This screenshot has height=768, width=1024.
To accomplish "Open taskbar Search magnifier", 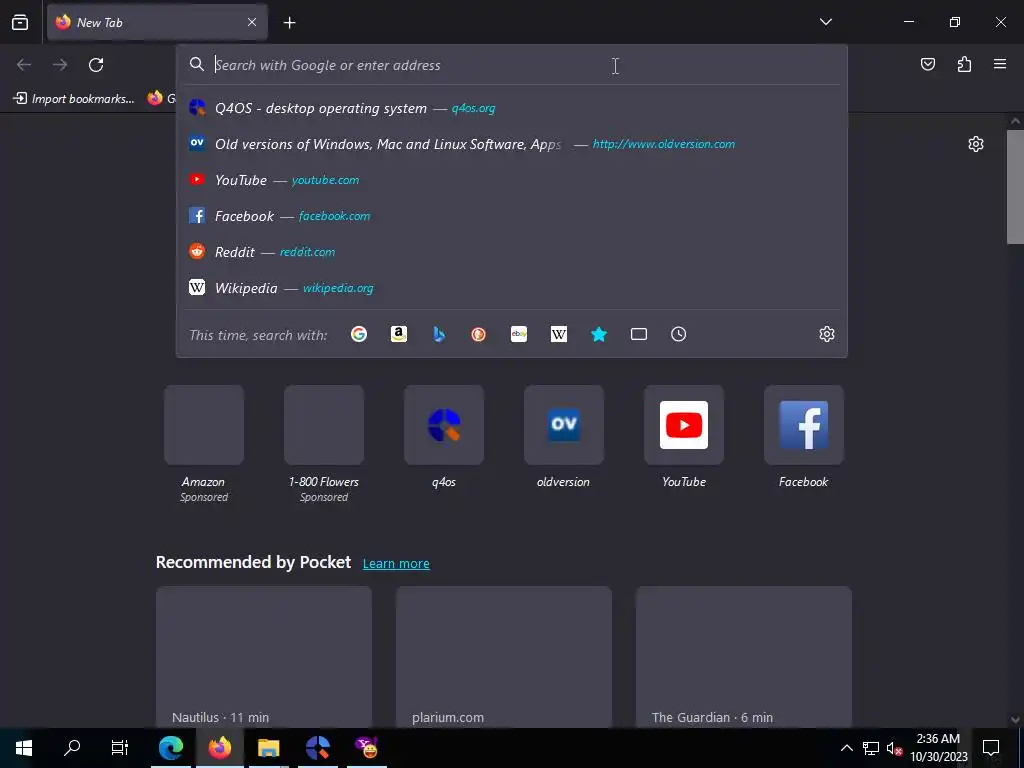I will [x=72, y=748].
